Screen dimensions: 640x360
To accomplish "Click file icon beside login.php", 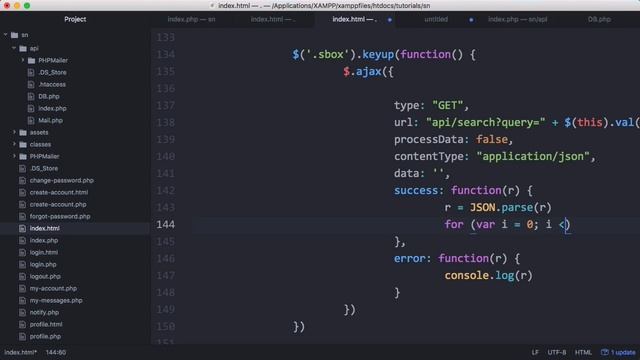I will (x=22, y=264).
